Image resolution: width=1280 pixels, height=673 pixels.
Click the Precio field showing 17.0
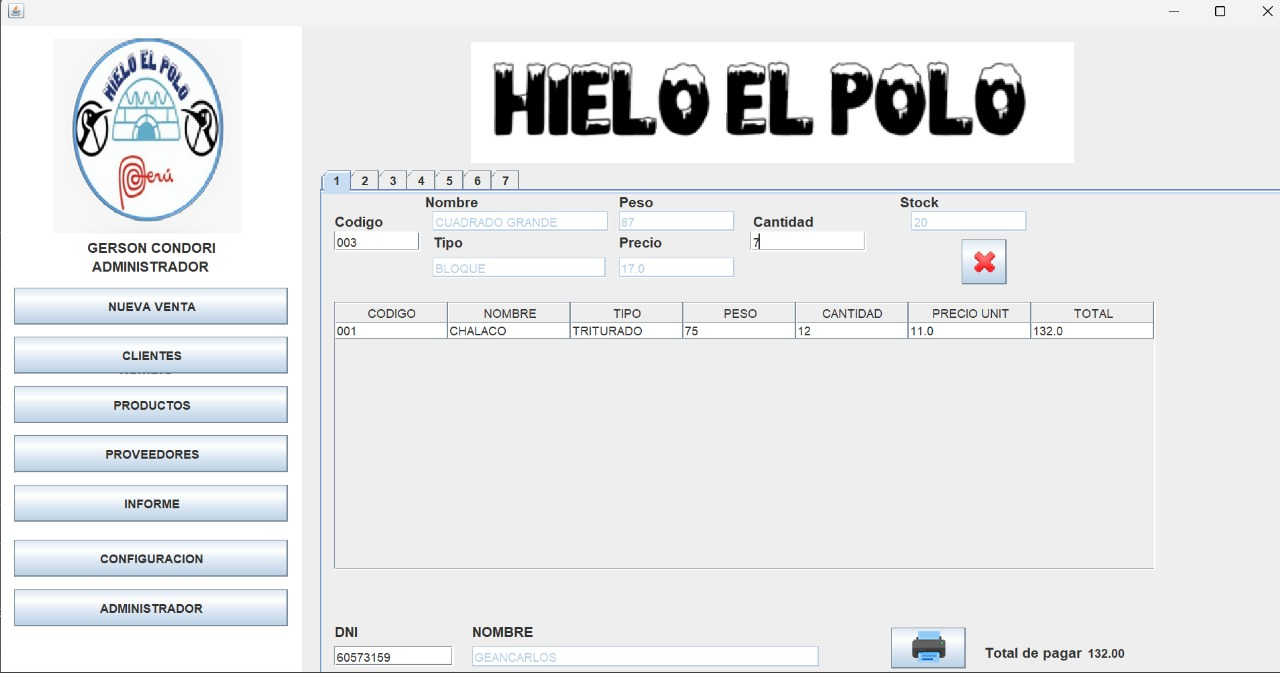676,267
